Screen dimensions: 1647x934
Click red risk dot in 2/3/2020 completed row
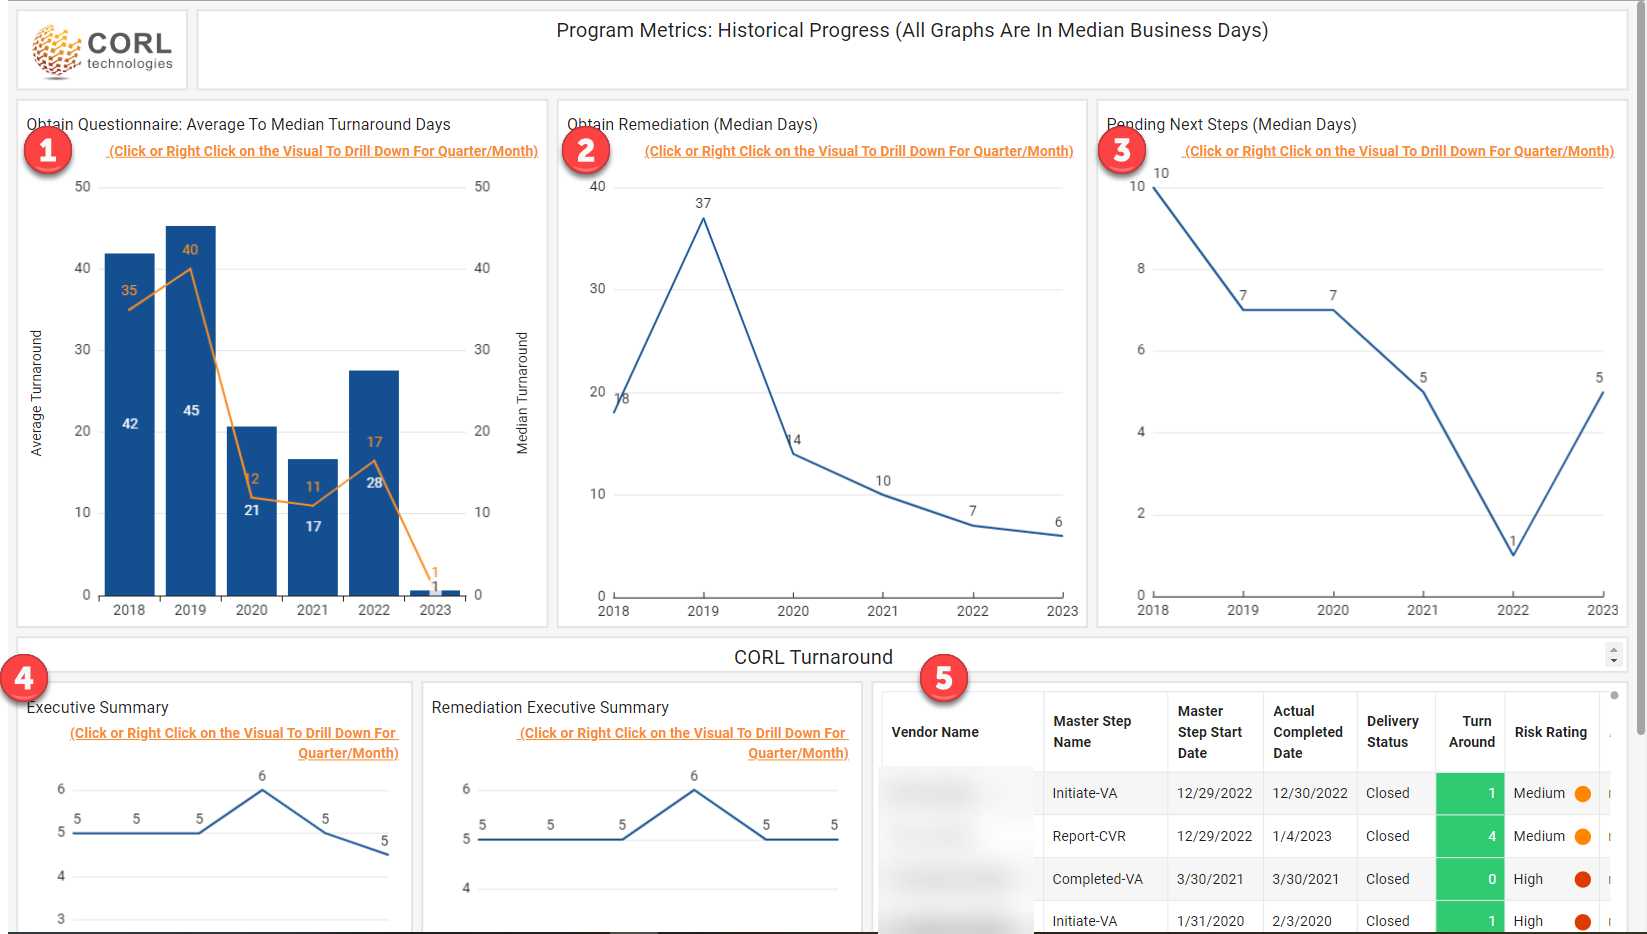pos(1583,921)
